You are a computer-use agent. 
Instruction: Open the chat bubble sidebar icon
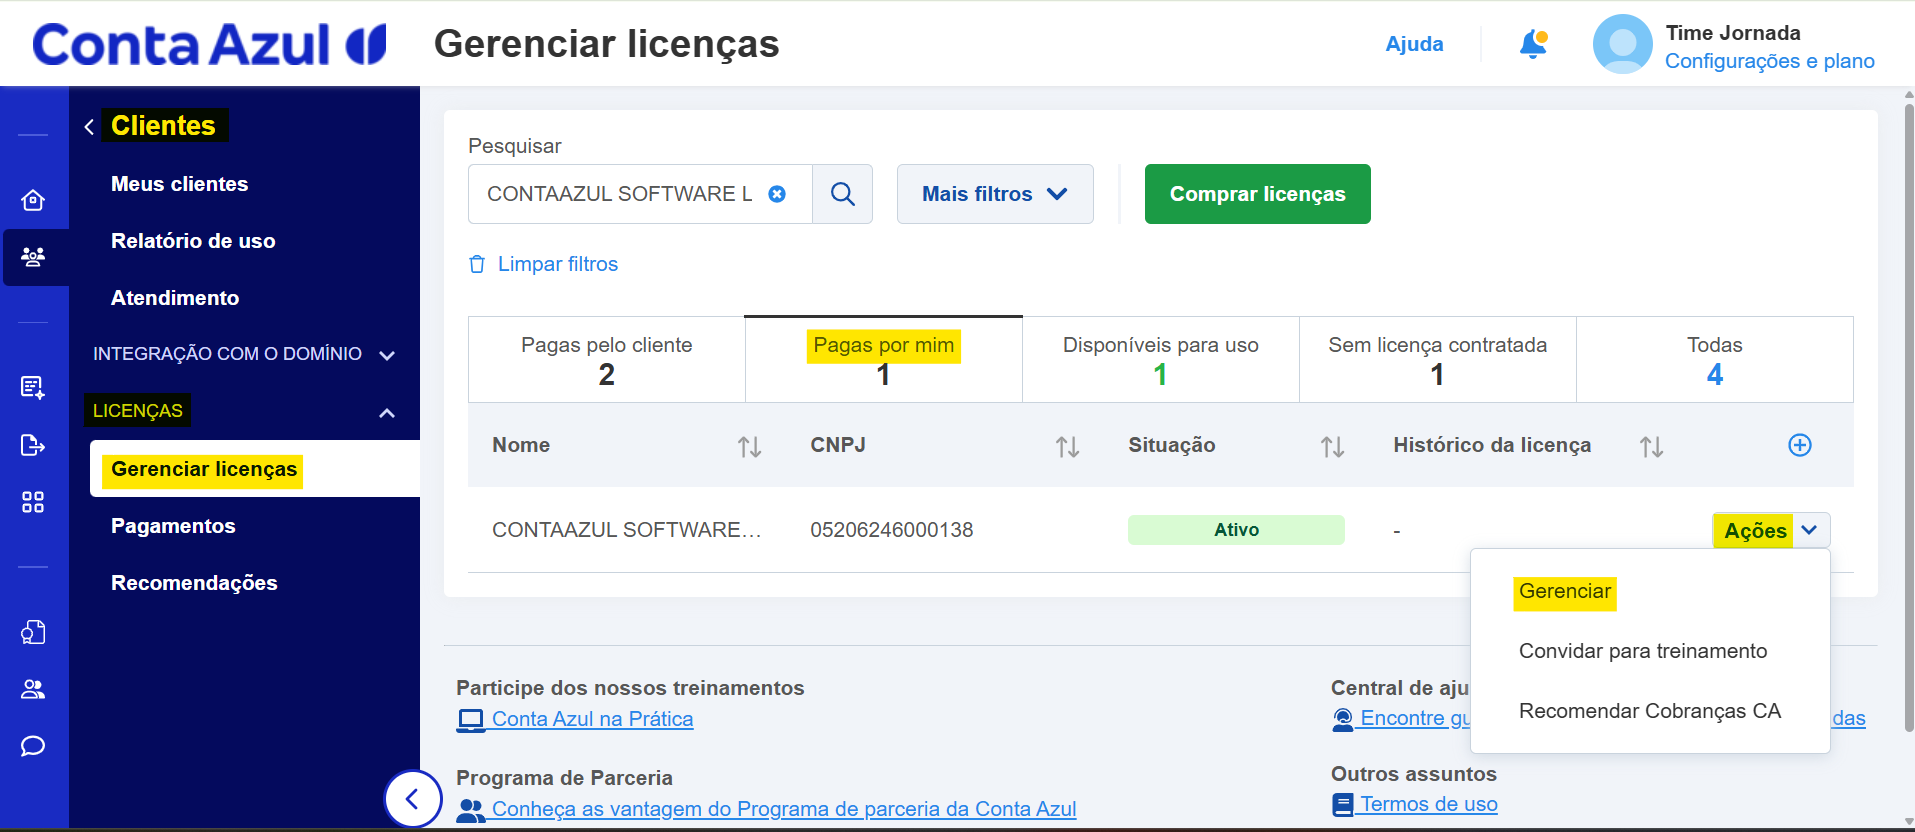(x=33, y=746)
